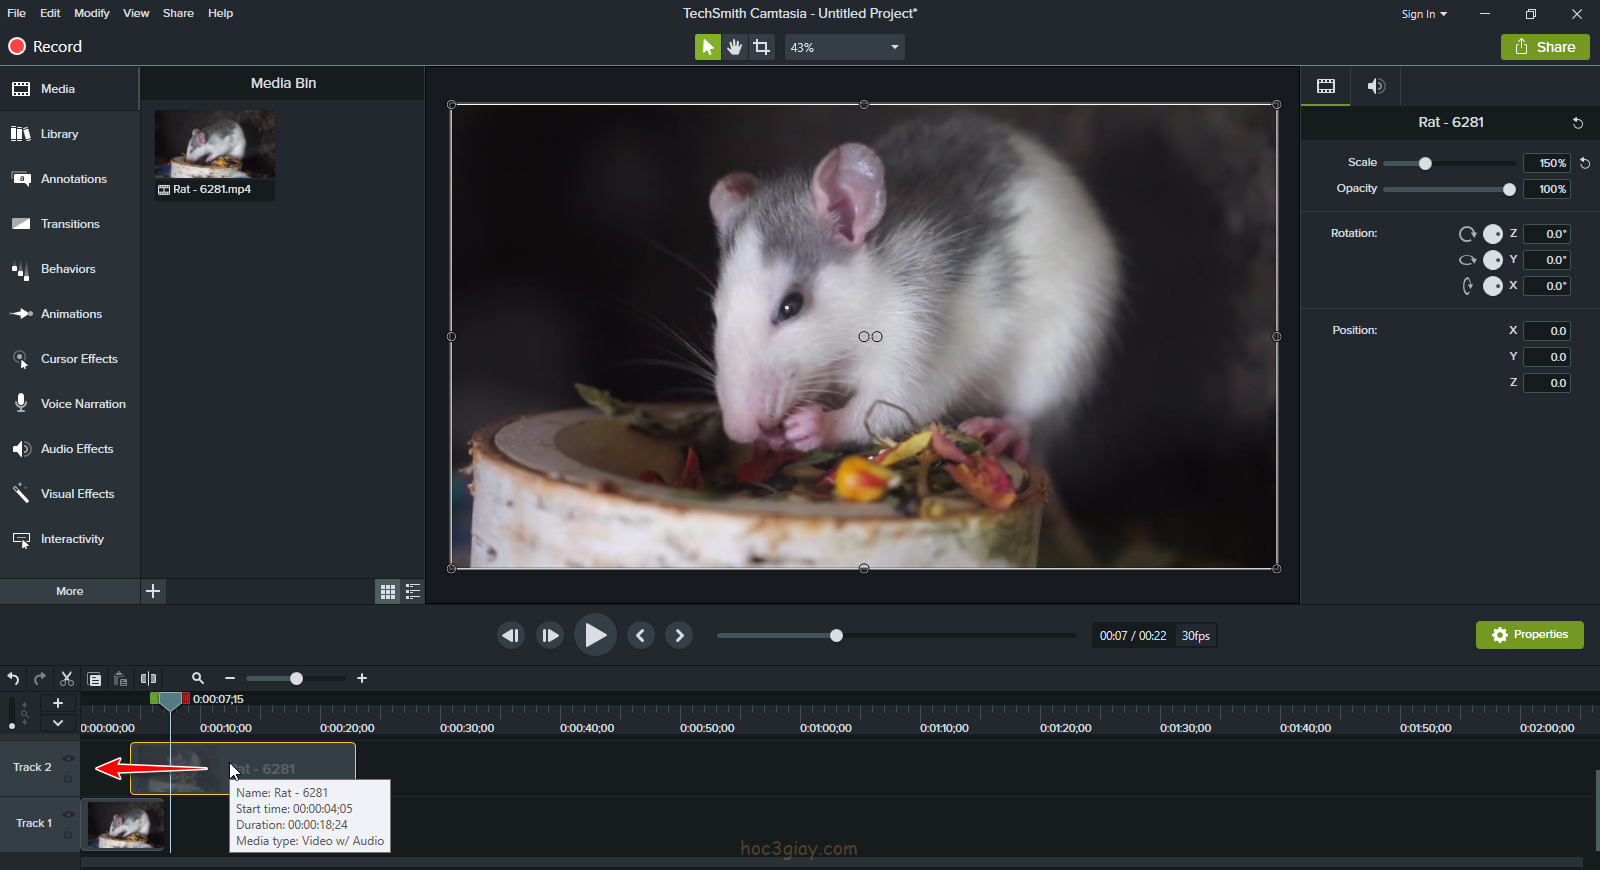Viewport: 1600px width, 870px height.
Task: Reset the Scale value with its revert arrow
Action: [x=1585, y=163]
